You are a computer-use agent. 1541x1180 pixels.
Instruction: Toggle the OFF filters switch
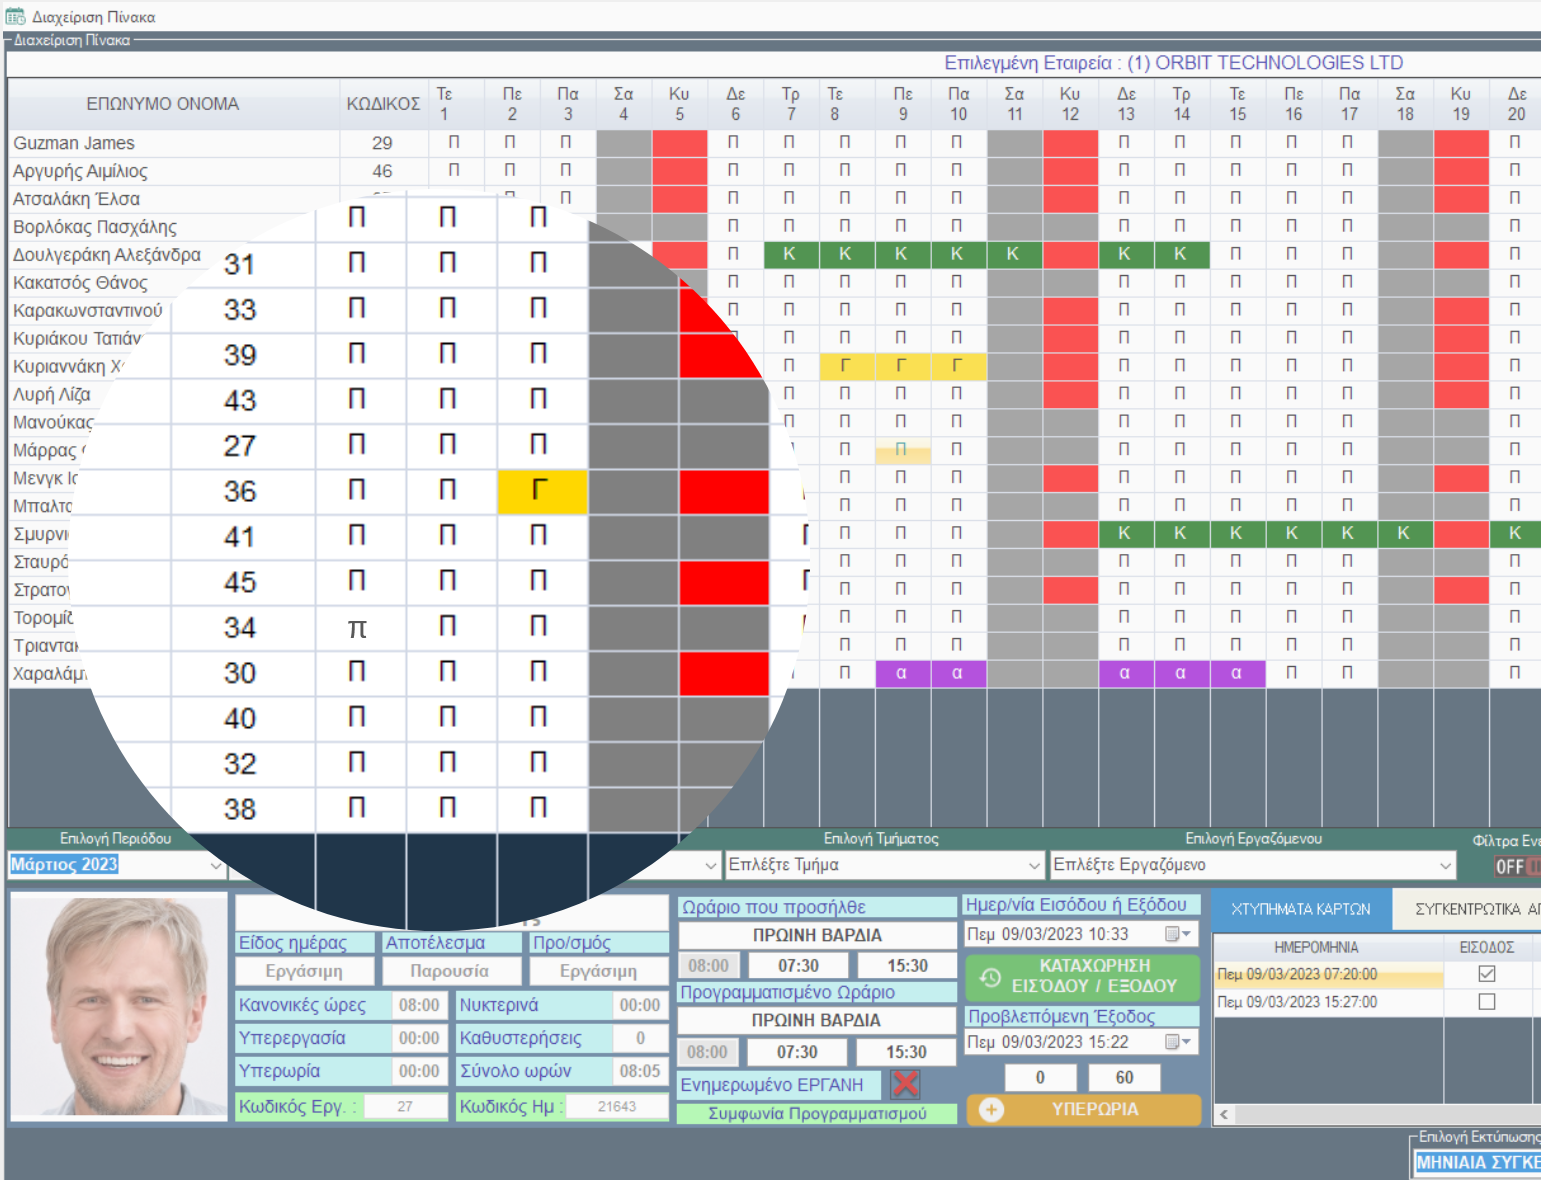1515,867
